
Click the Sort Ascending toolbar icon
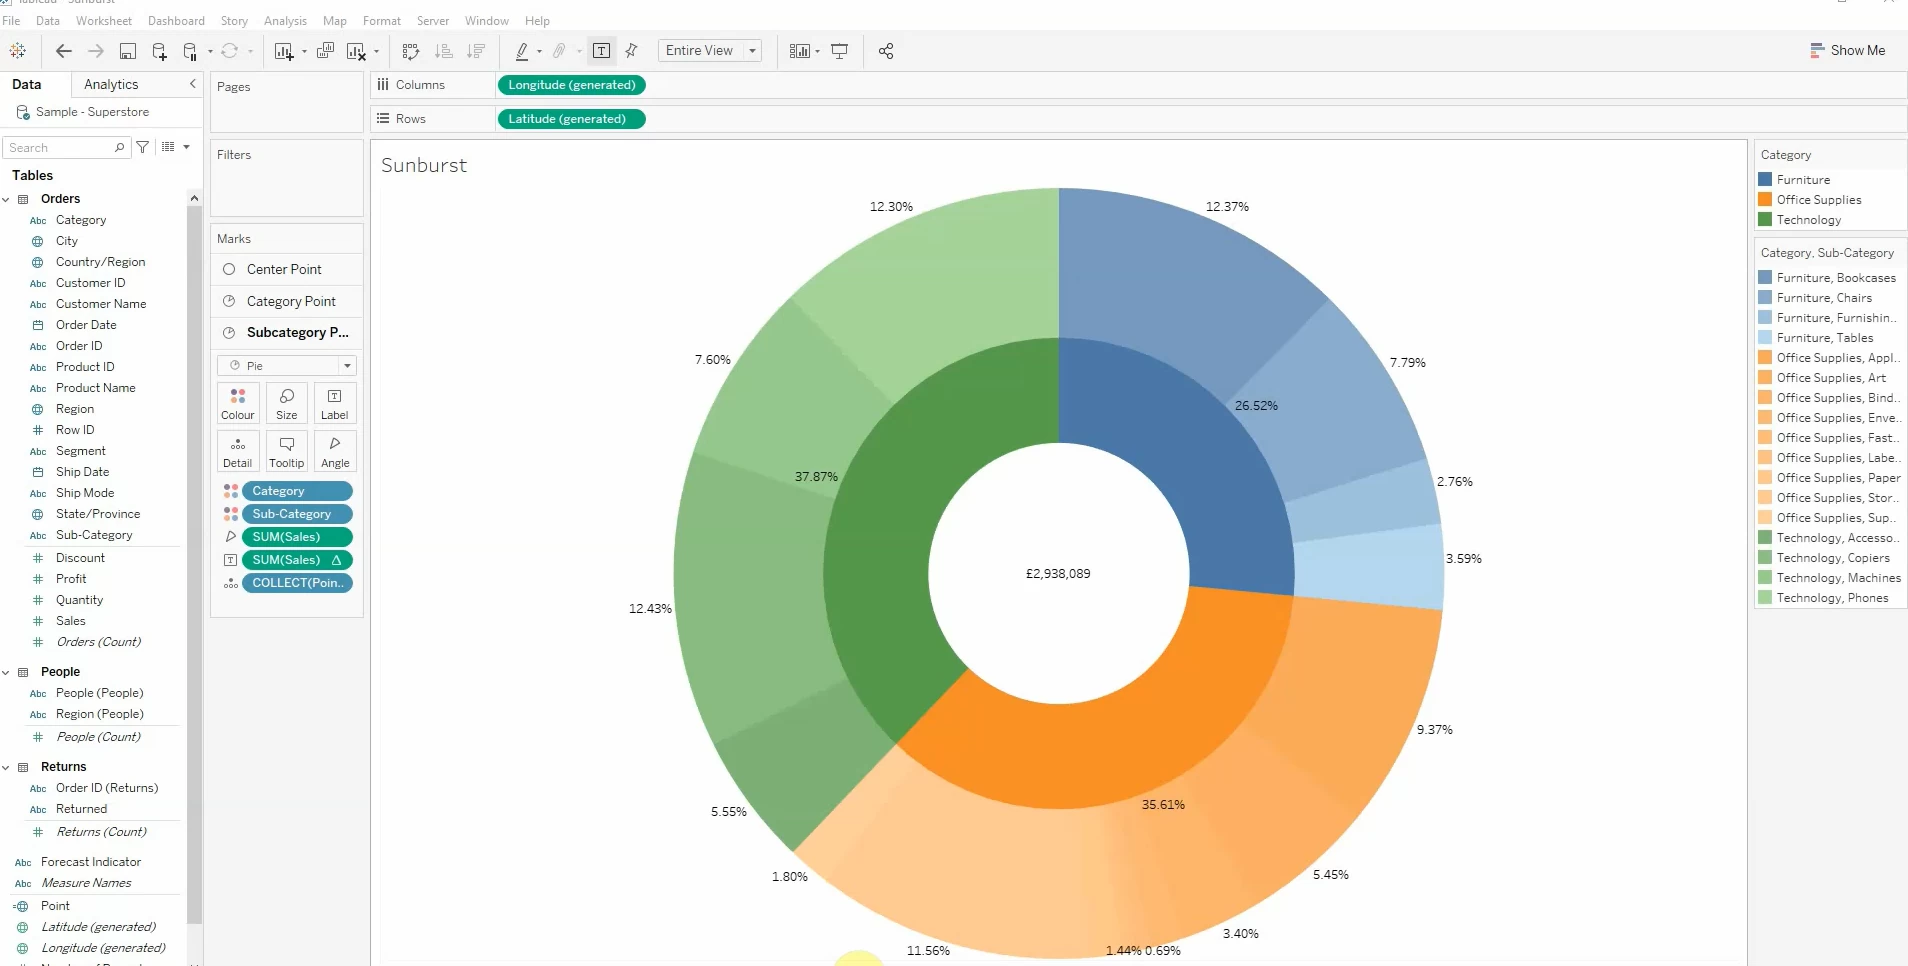click(x=444, y=51)
